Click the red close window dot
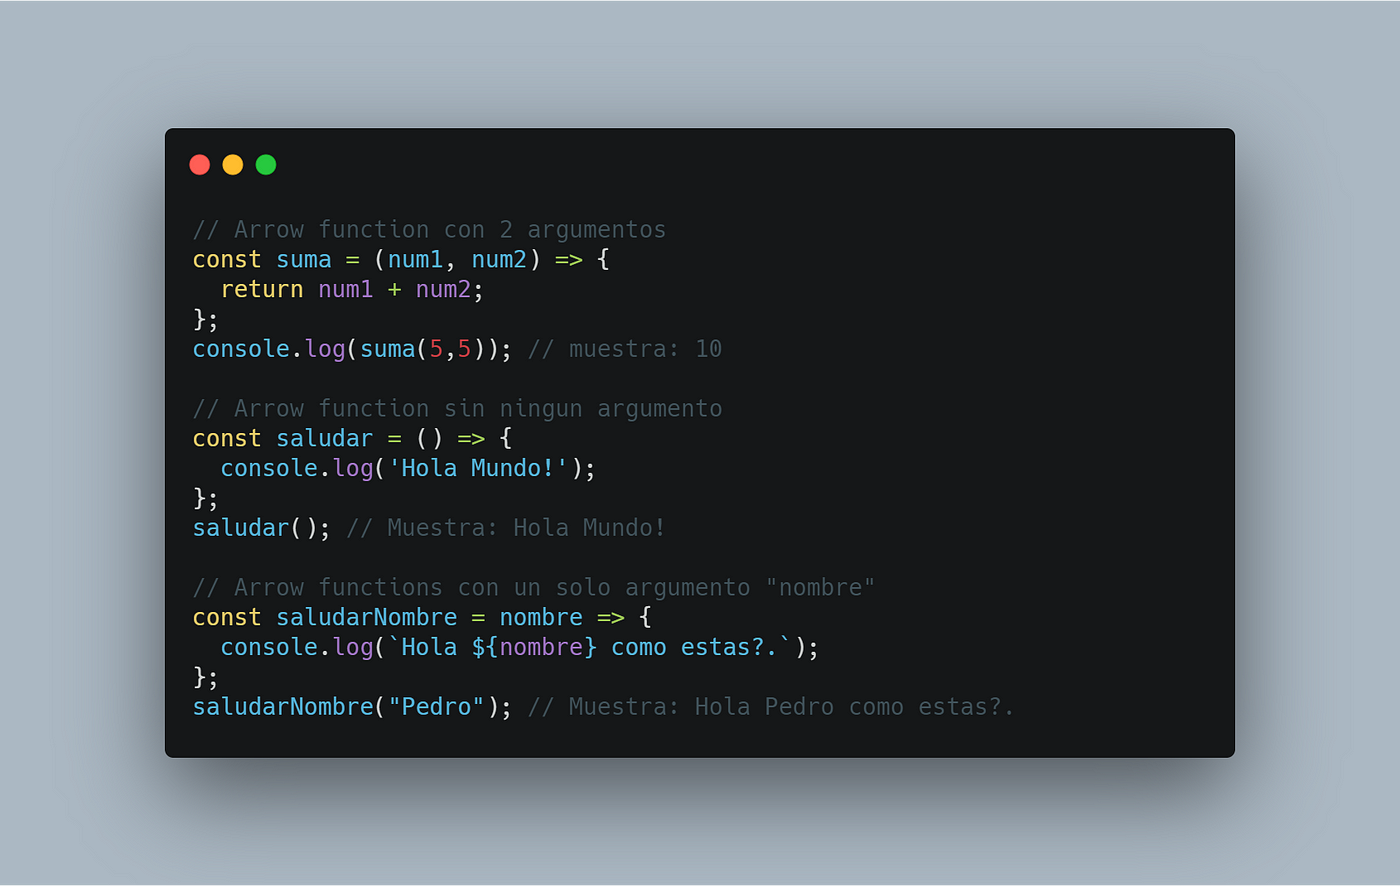The height and width of the screenshot is (886, 1400). point(199,164)
